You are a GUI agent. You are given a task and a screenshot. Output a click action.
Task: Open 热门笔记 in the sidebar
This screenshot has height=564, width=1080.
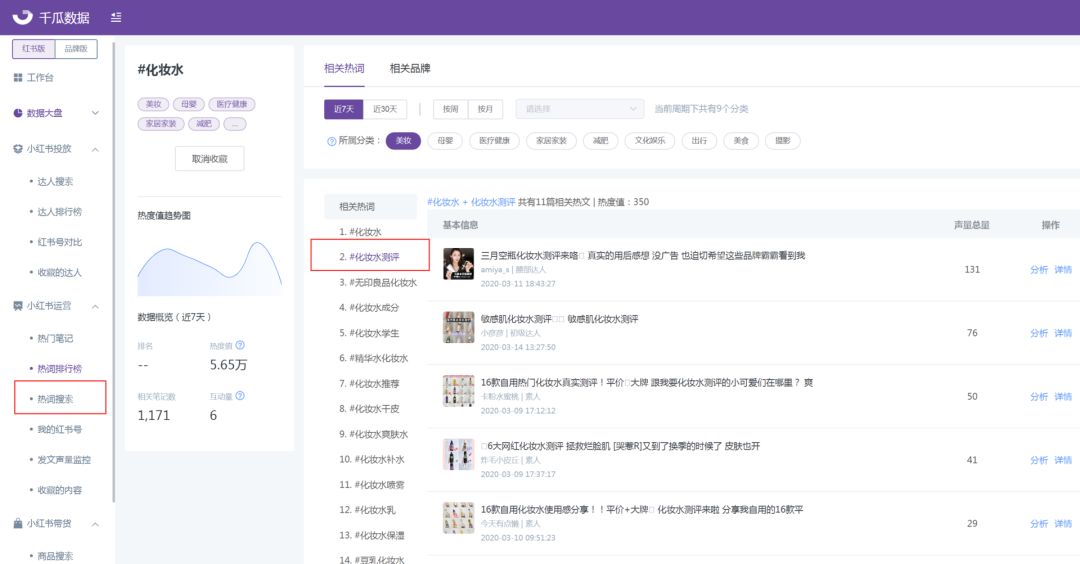point(55,339)
